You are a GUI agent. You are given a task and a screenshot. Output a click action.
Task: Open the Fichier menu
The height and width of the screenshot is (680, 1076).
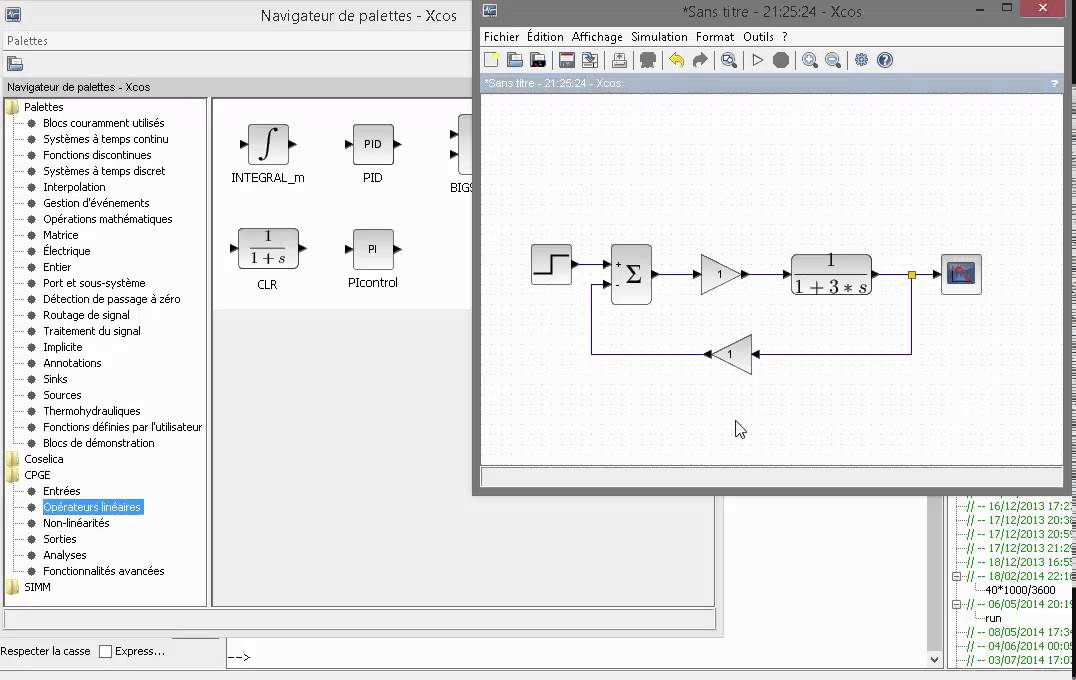click(x=502, y=37)
